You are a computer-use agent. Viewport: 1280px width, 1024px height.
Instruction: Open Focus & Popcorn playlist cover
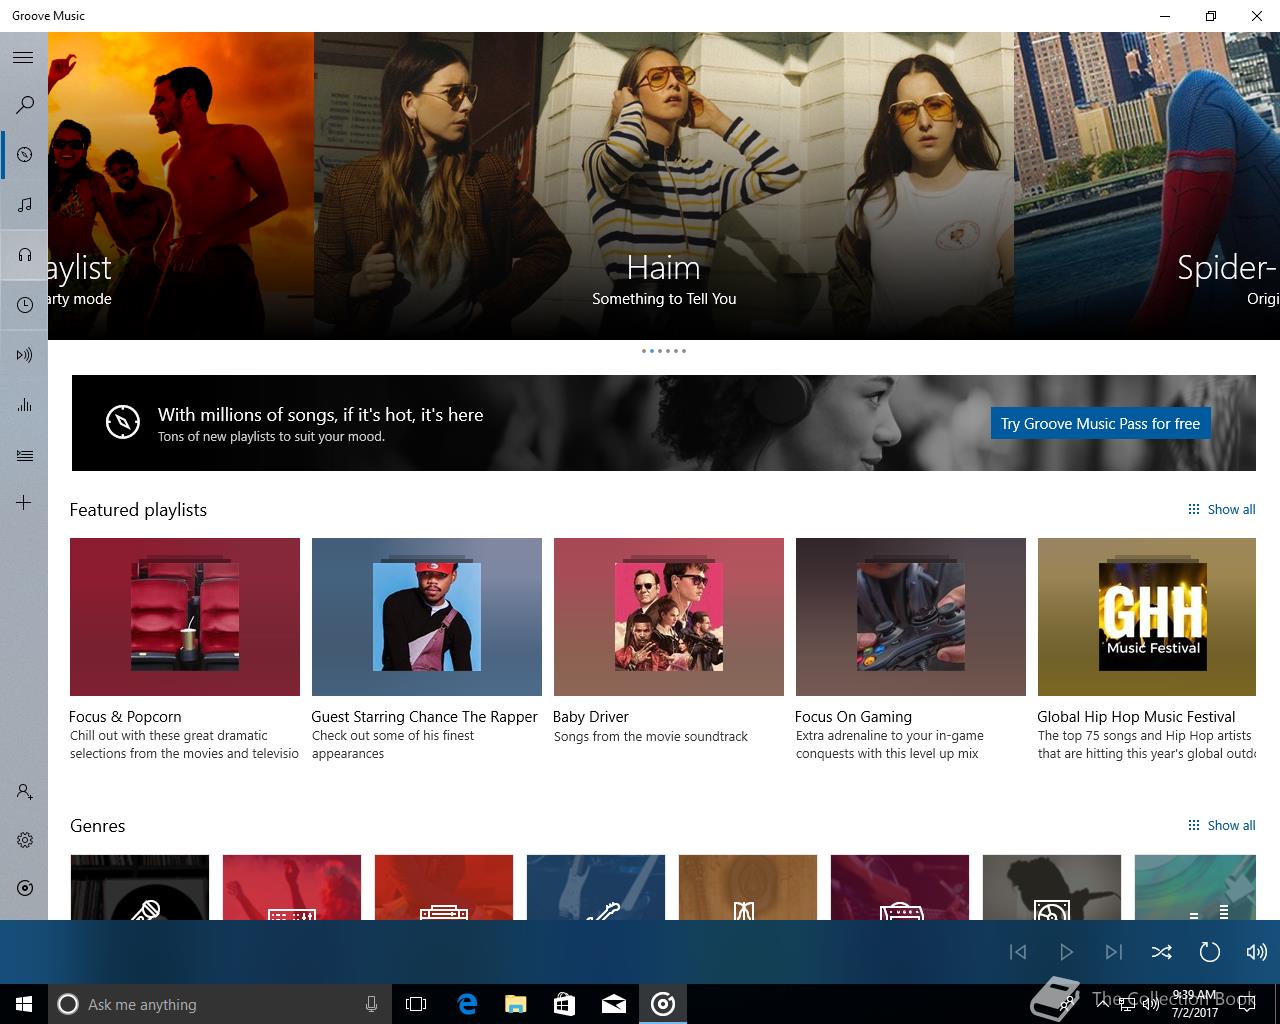[185, 617]
